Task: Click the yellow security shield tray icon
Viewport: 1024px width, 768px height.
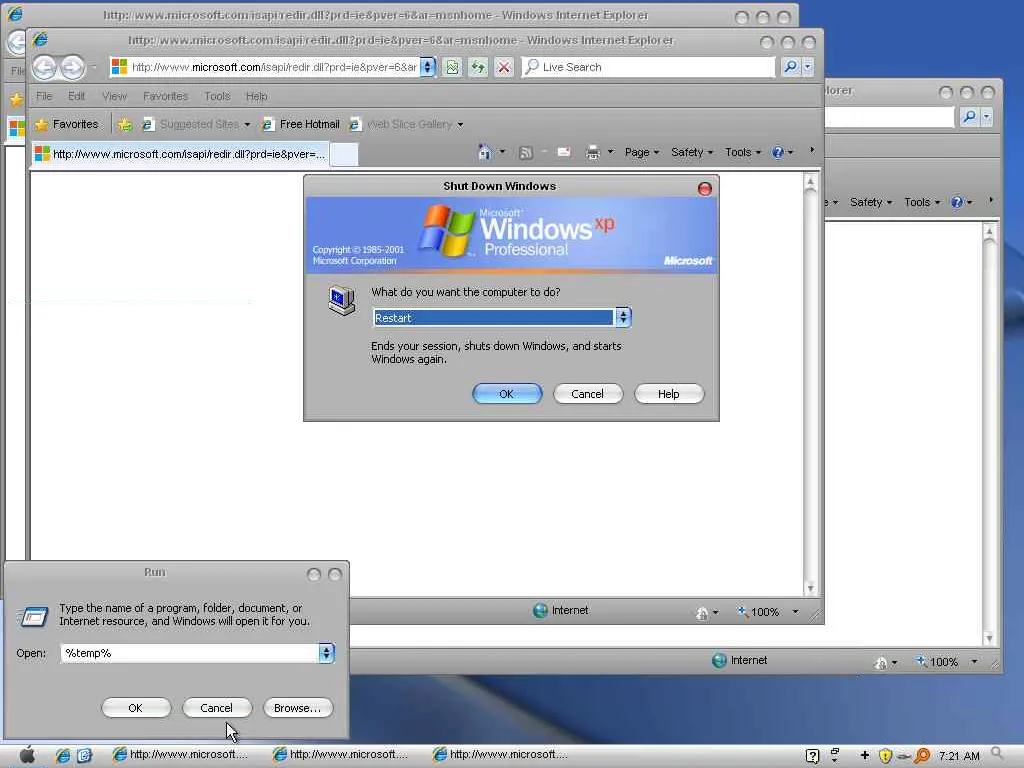Action: tap(885, 756)
